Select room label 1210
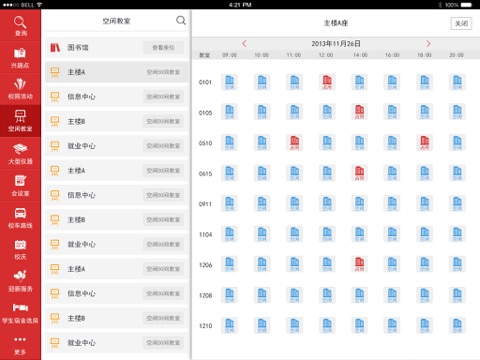The image size is (480, 360). (x=205, y=326)
